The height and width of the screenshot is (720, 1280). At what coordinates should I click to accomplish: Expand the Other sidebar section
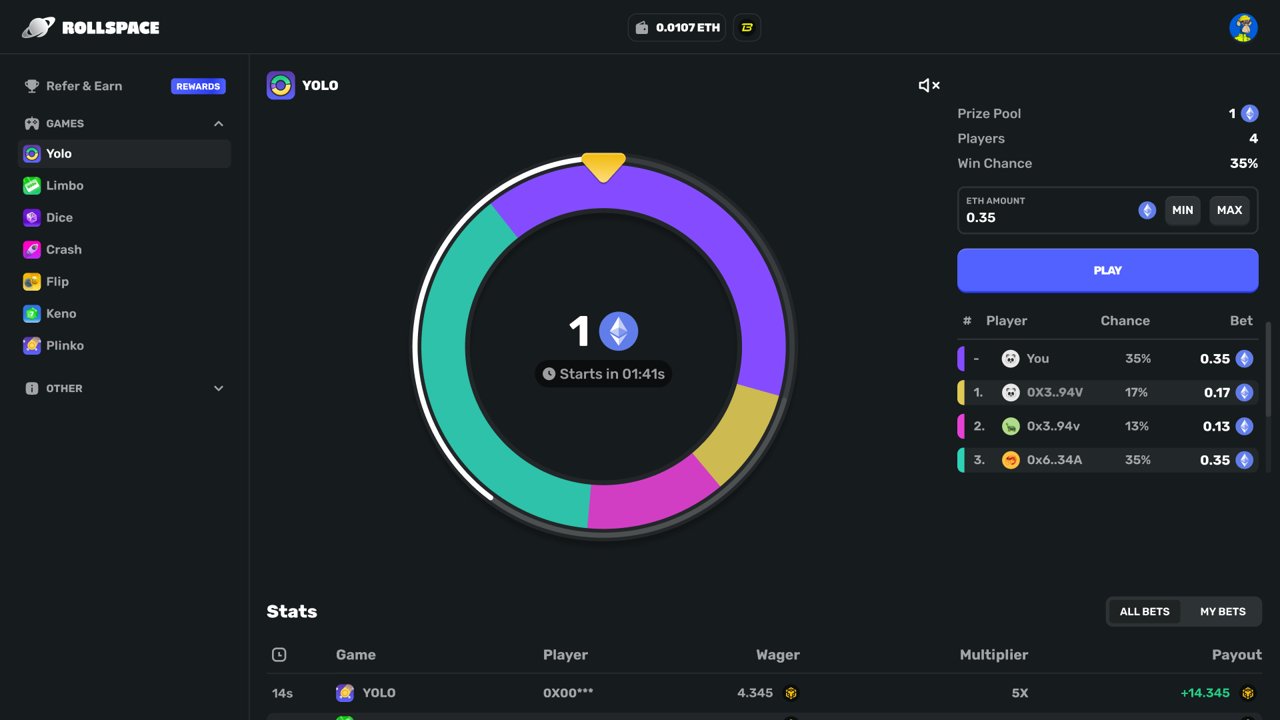218,388
